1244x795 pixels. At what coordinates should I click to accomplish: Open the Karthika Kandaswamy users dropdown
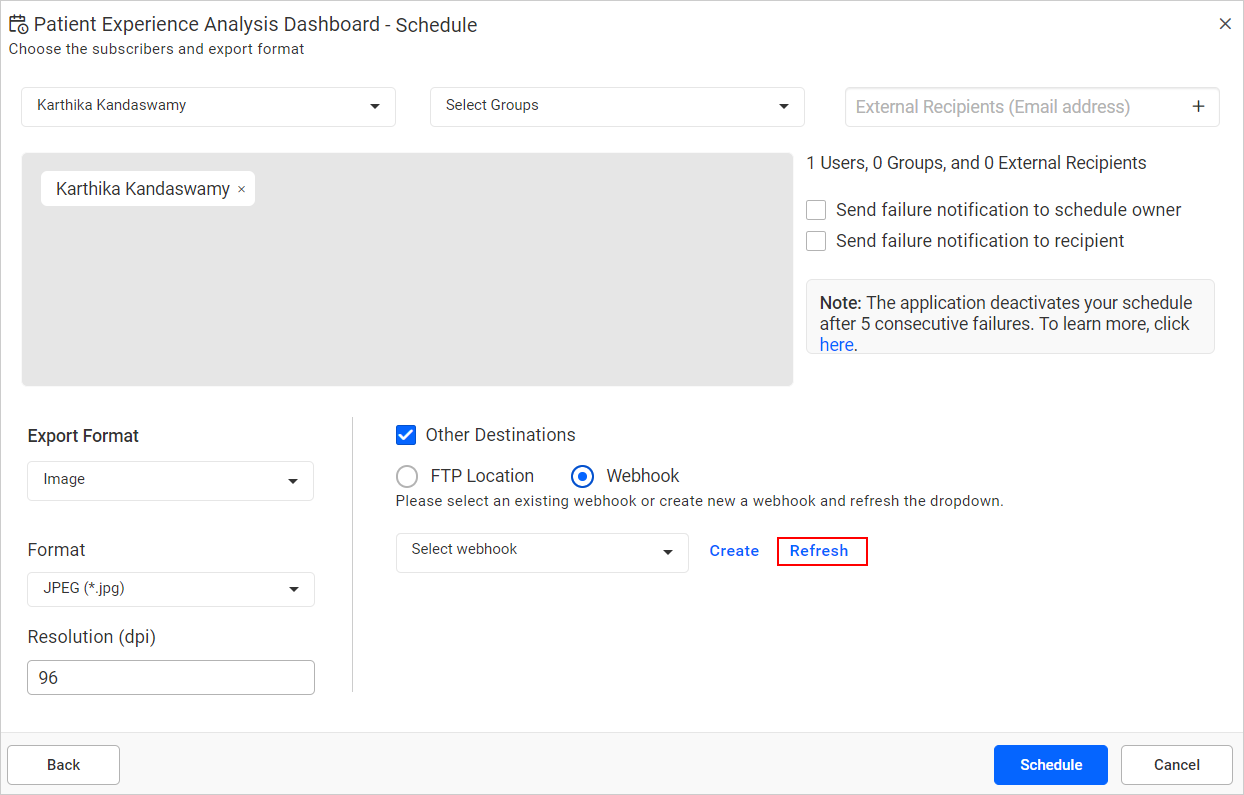(208, 106)
